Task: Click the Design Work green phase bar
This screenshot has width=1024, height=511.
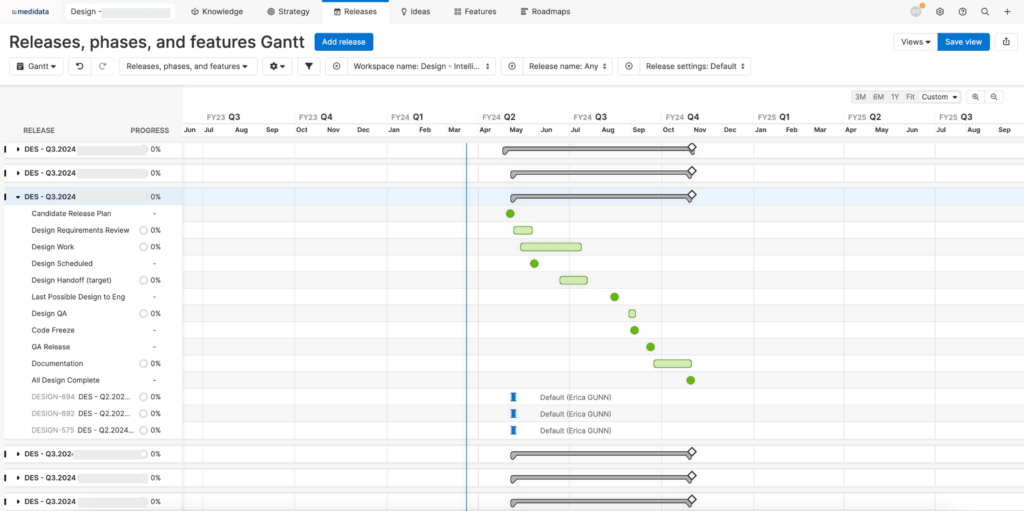Action: [550, 247]
